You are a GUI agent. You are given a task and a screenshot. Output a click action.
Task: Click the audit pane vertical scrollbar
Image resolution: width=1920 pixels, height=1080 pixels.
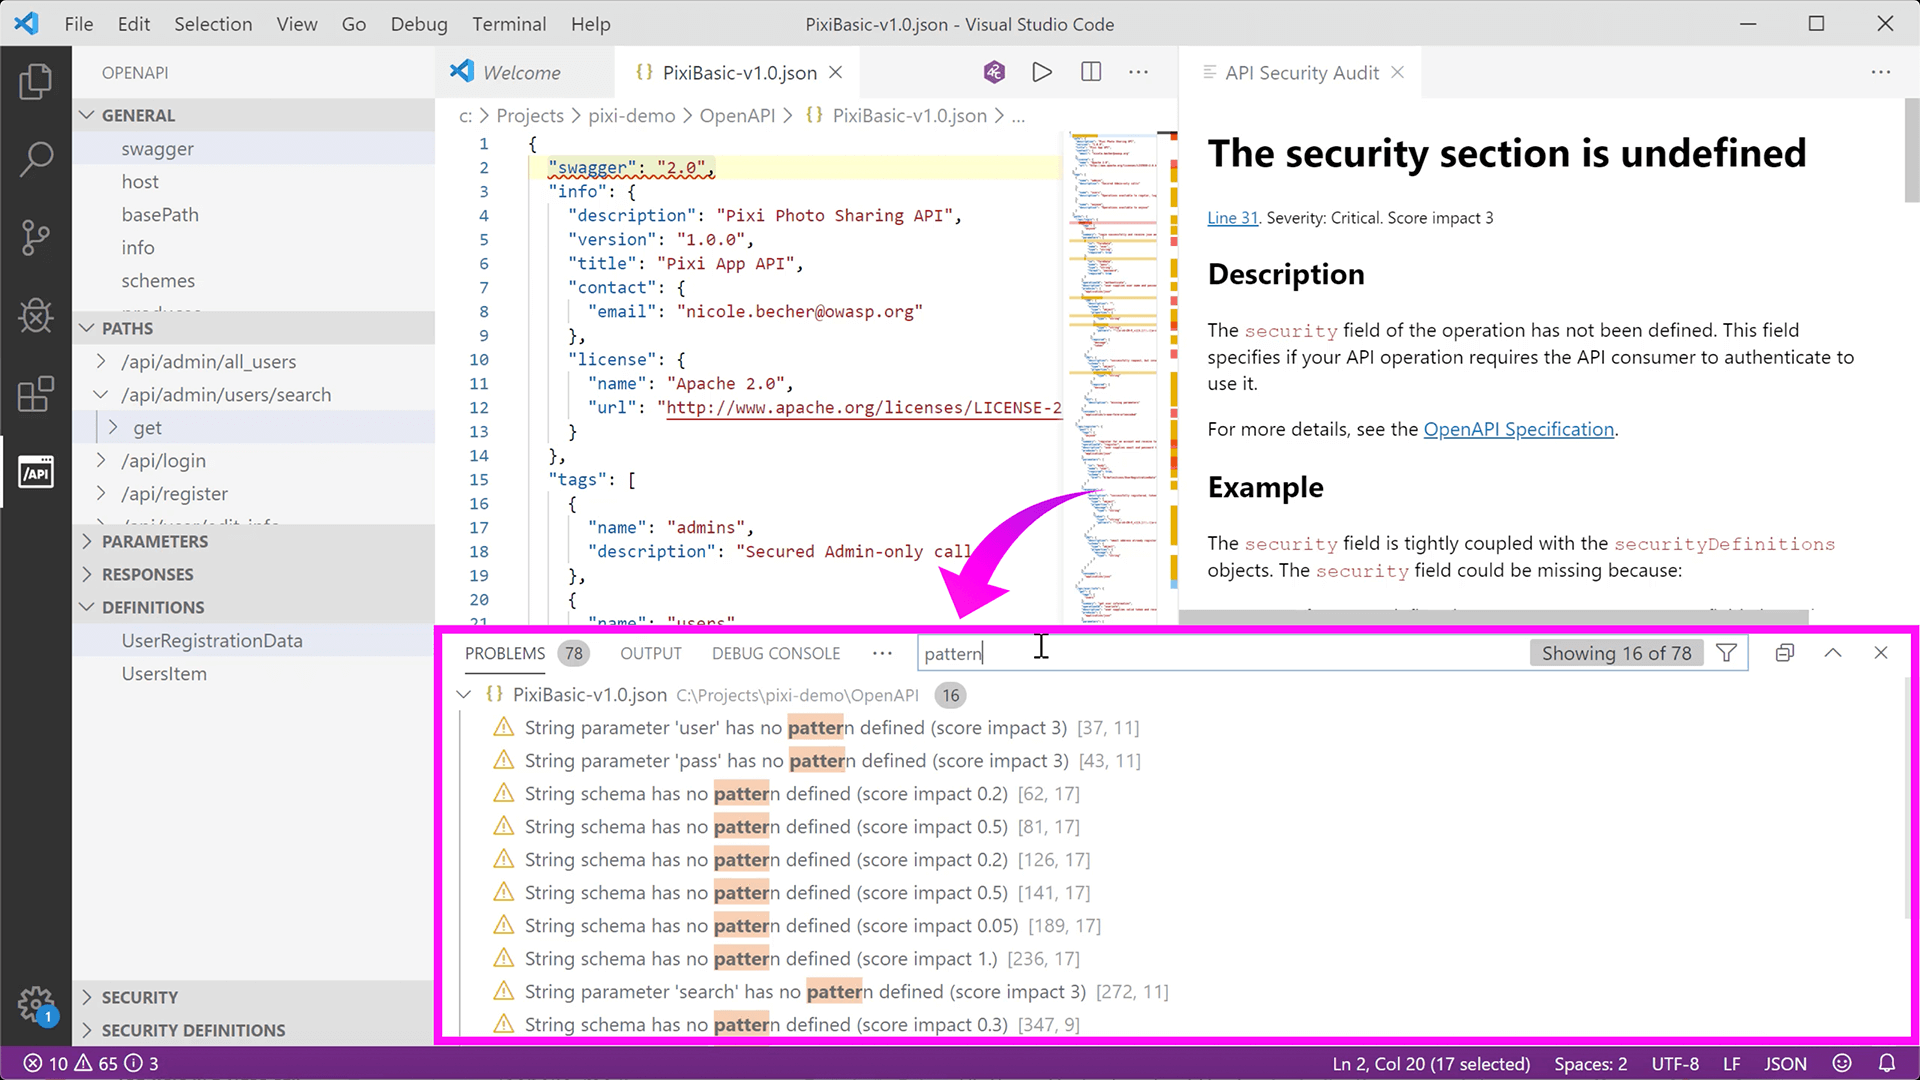click(x=1911, y=151)
